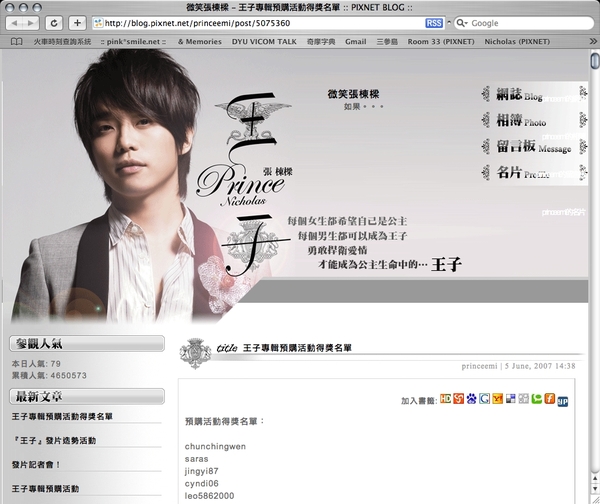
Task: Click the crest emblem beside the post title
Action: point(196,353)
